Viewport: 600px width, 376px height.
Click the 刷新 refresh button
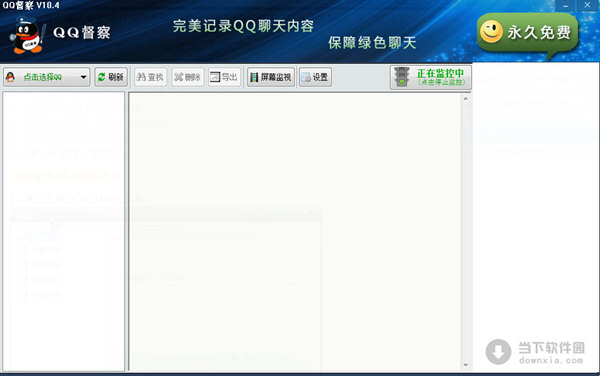point(111,77)
